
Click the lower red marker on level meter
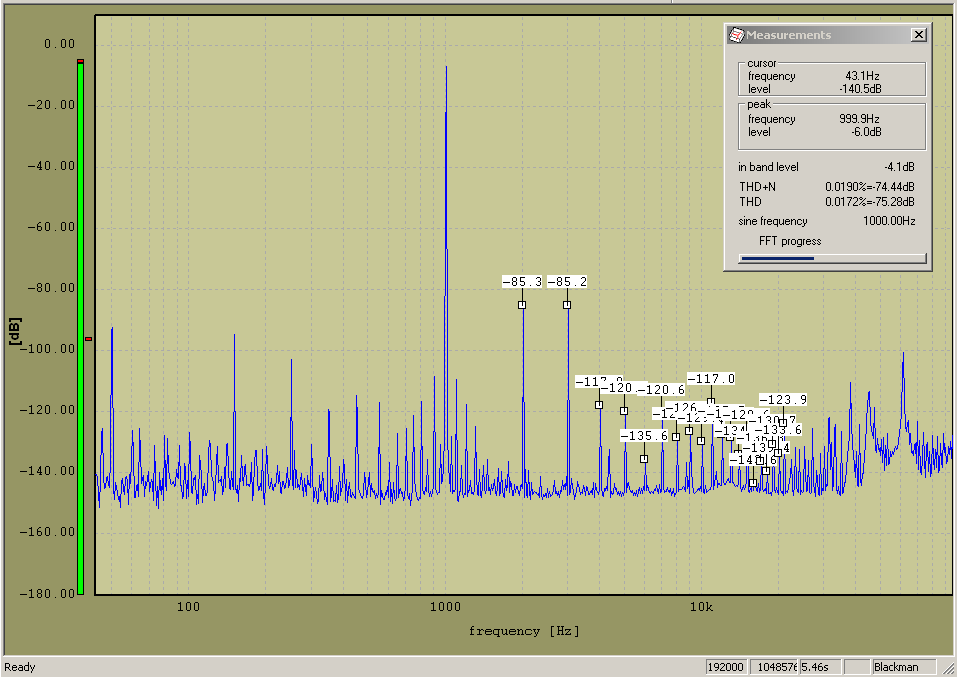tap(88, 339)
